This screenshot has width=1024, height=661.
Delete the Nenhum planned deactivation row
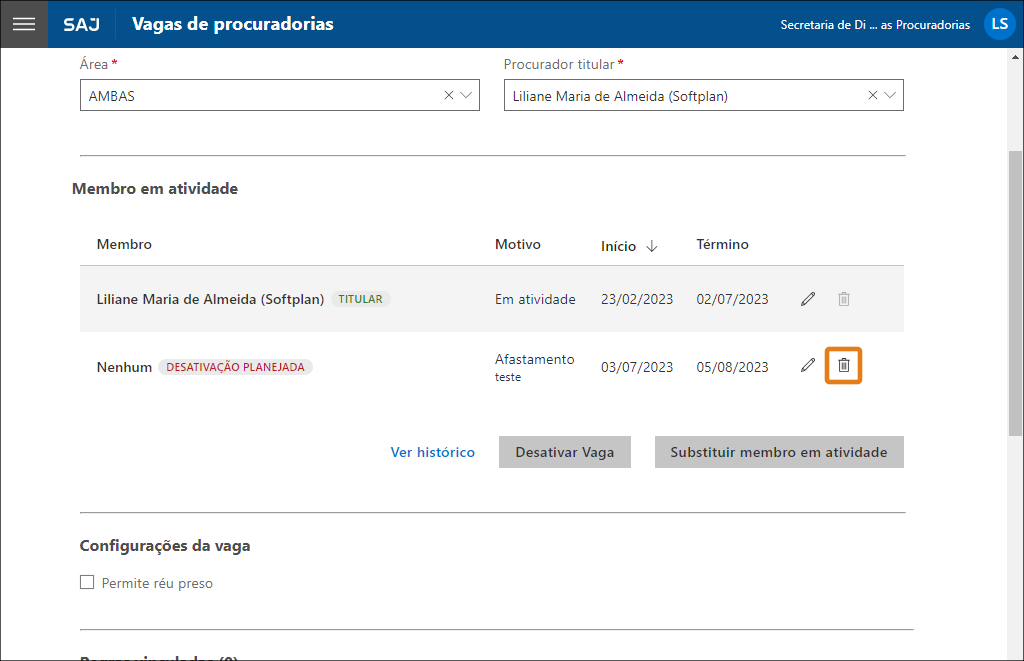click(x=844, y=366)
